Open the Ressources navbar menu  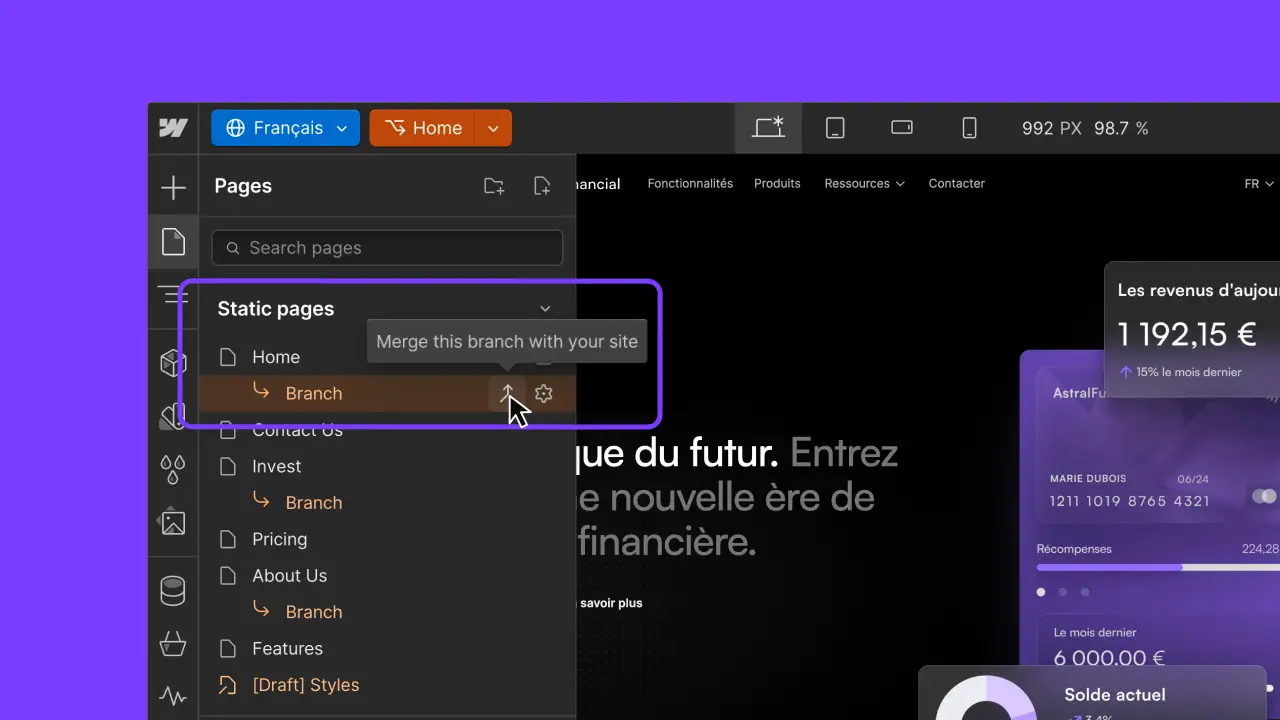[x=864, y=183]
